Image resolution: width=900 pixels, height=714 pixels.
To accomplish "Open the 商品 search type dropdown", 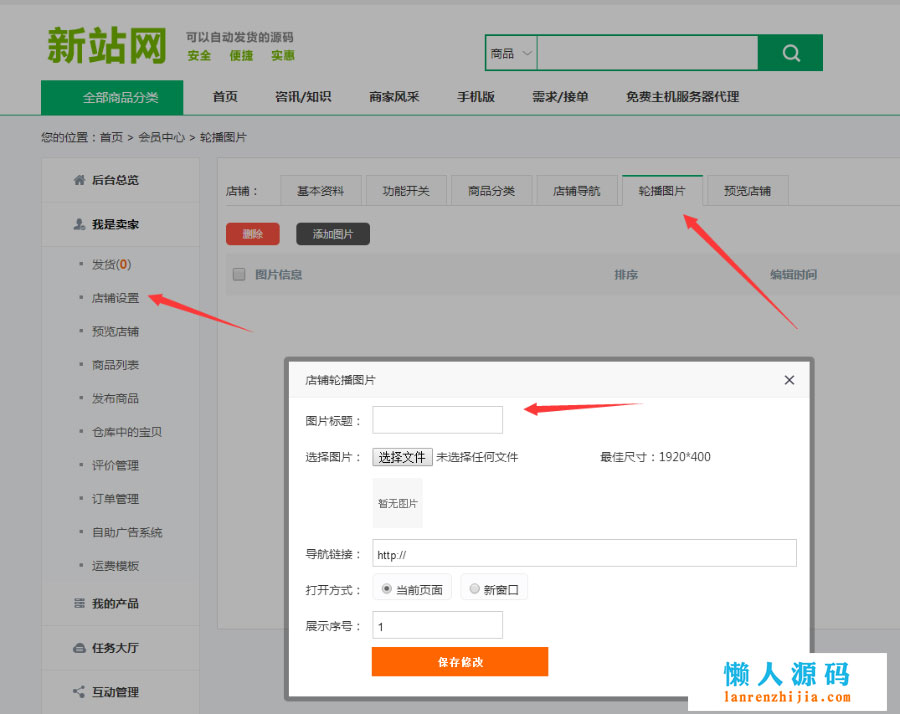I will (511, 54).
